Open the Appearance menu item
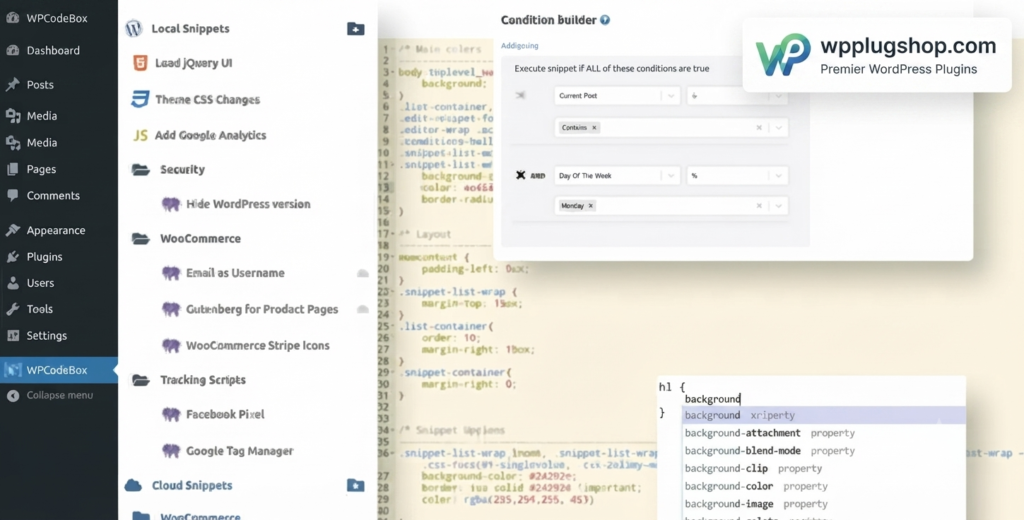This screenshot has width=1024, height=520. click(56, 230)
